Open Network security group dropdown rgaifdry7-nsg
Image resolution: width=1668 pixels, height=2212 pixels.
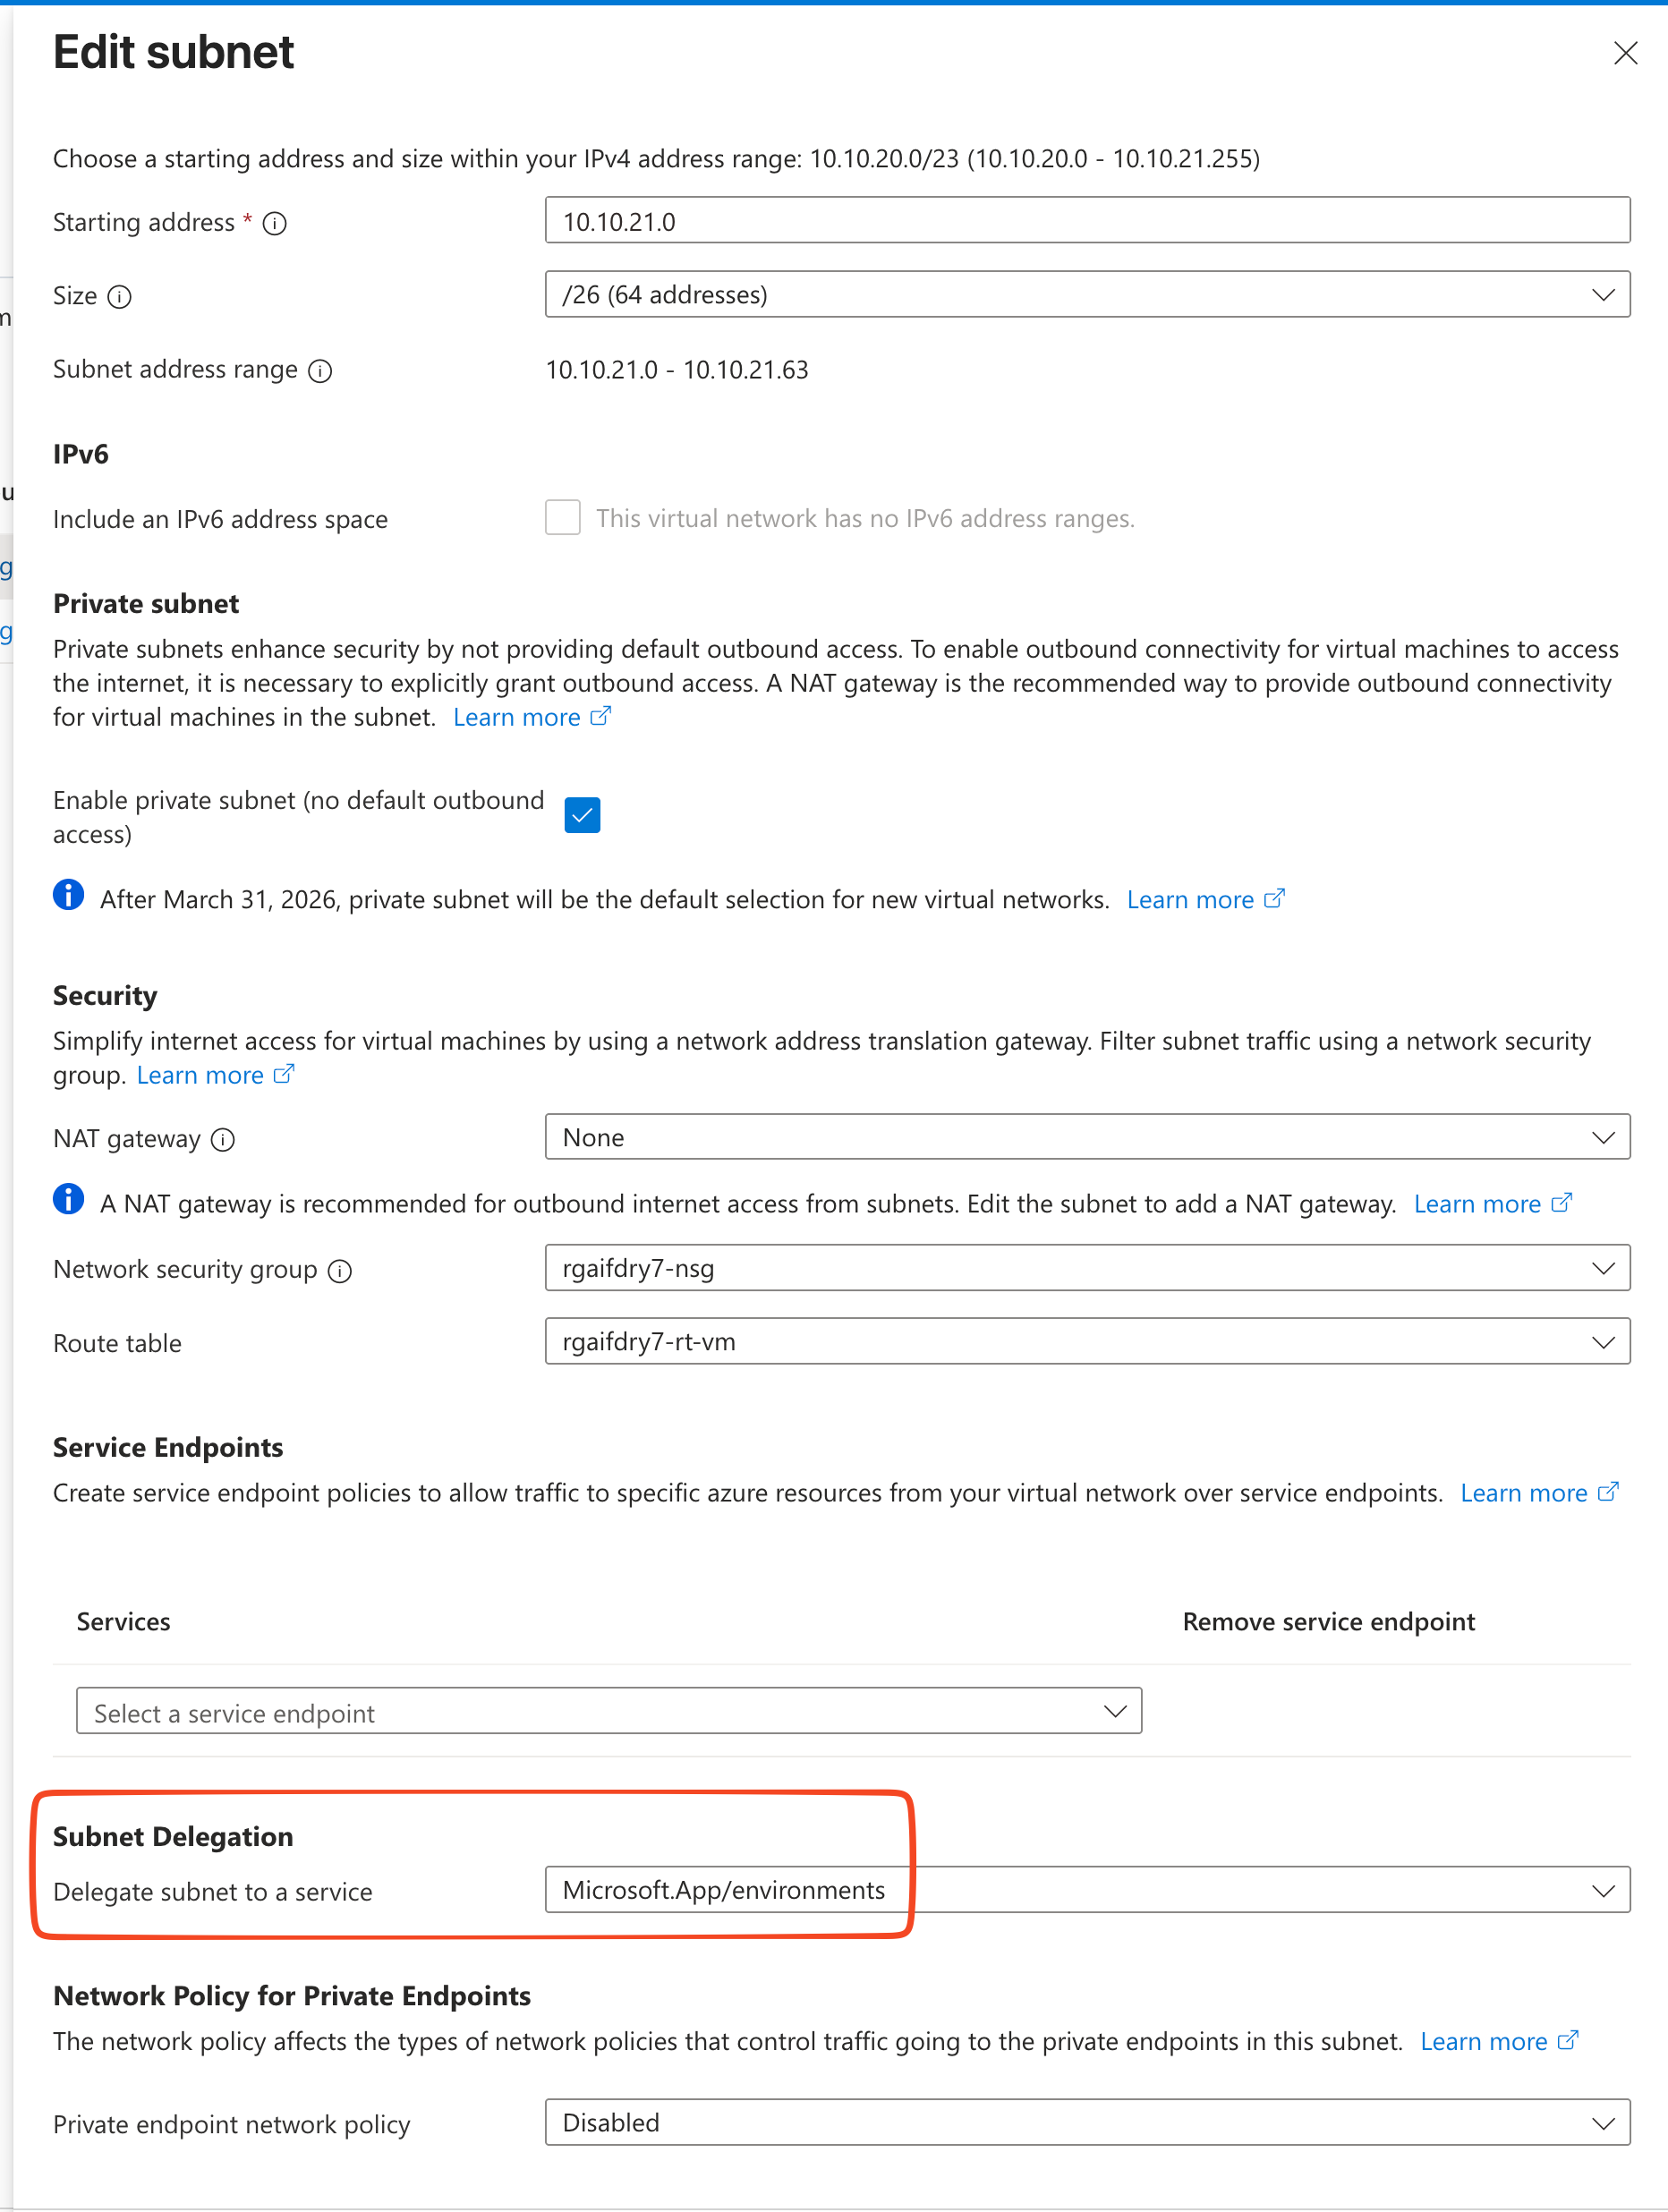[1087, 1268]
